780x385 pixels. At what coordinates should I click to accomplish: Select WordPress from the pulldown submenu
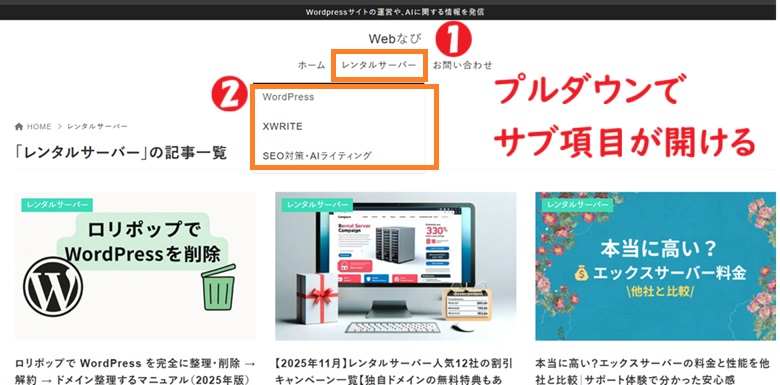click(x=289, y=97)
